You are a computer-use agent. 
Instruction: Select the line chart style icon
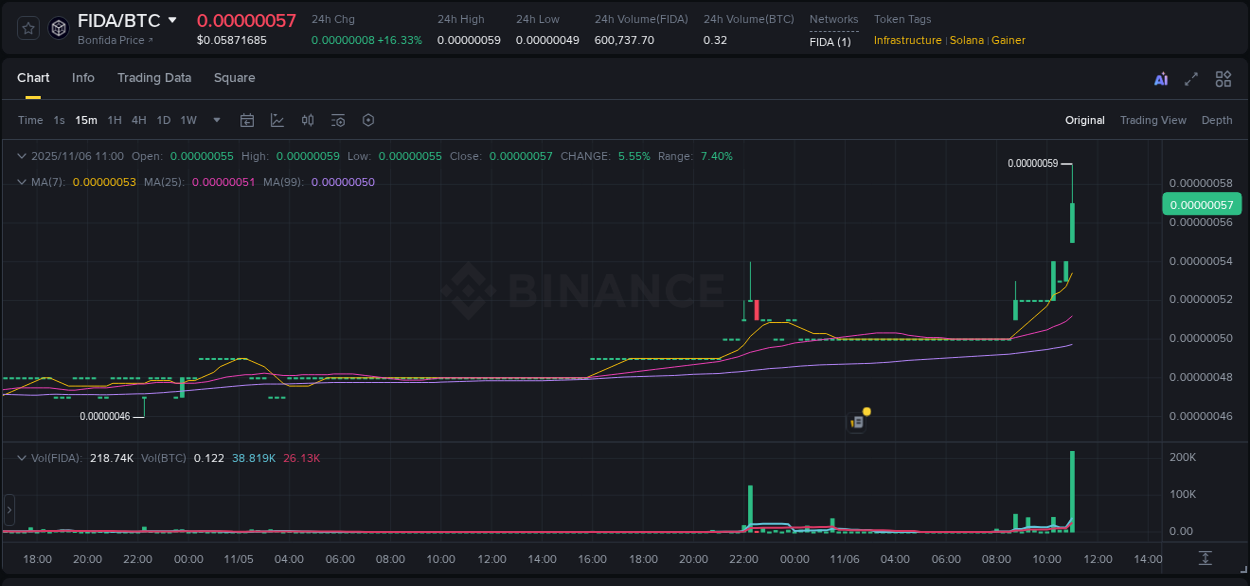[277, 120]
